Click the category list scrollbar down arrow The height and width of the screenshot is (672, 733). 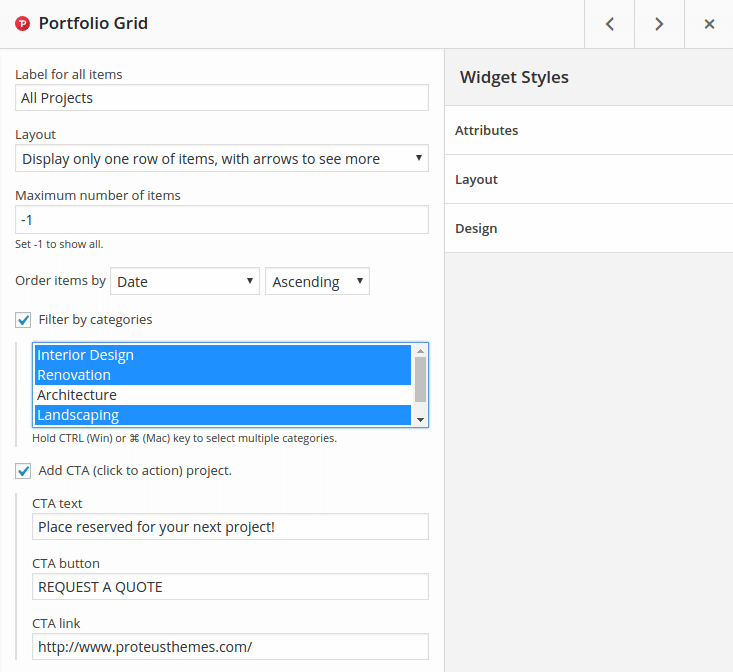pos(420,419)
